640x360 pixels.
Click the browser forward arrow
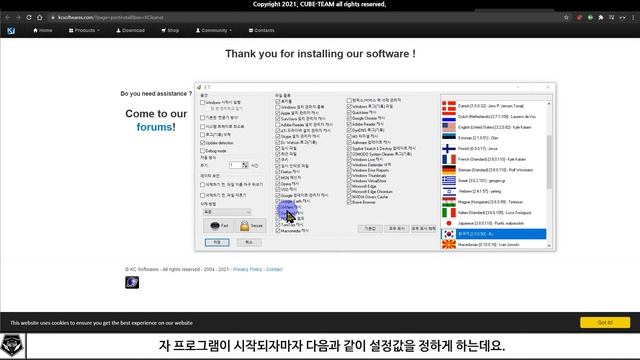(x=18, y=18)
